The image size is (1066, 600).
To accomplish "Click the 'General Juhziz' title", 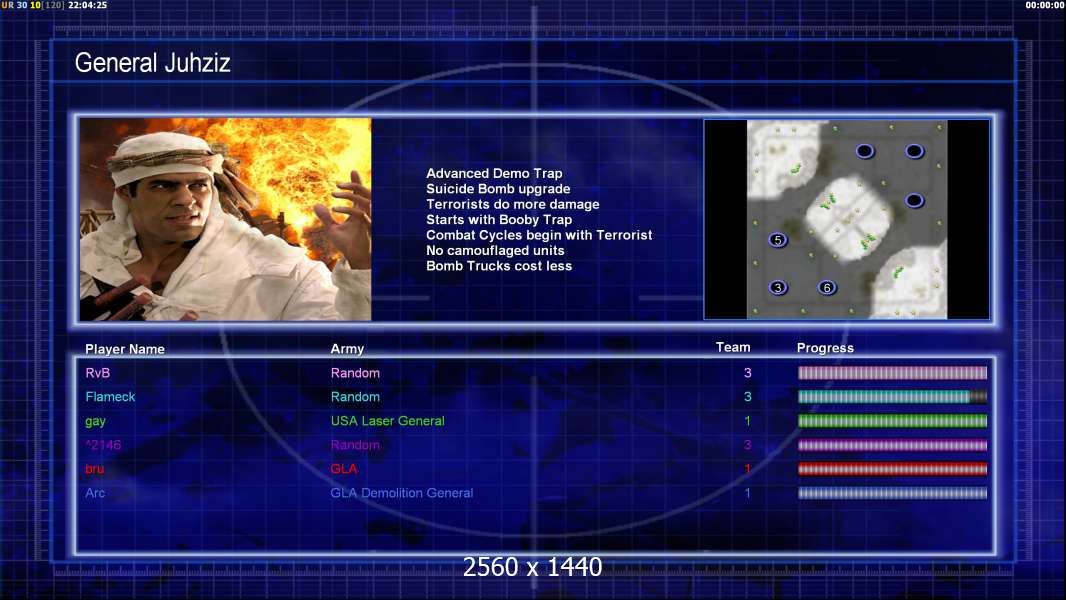I will pyautogui.click(x=152, y=63).
